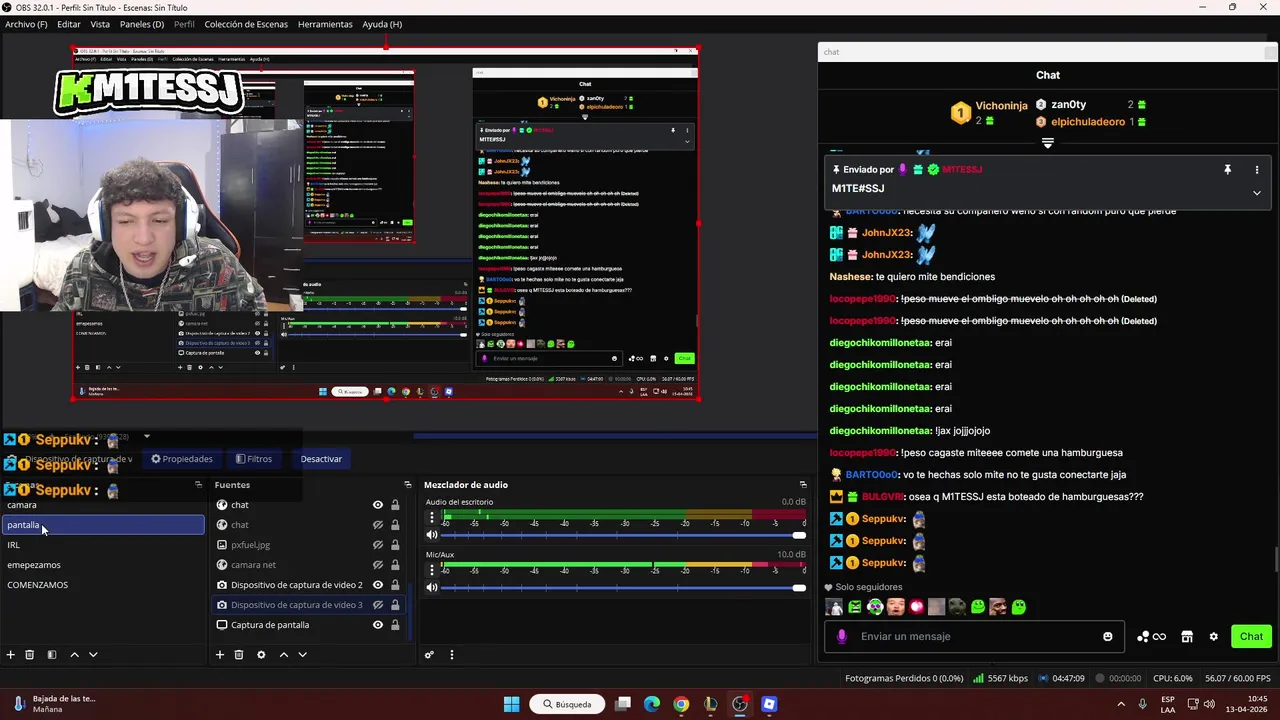Open the dropdown arrow above the source toolbar
The height and width of the screenshot is (720, 1280).
click(x=147, y=436)
